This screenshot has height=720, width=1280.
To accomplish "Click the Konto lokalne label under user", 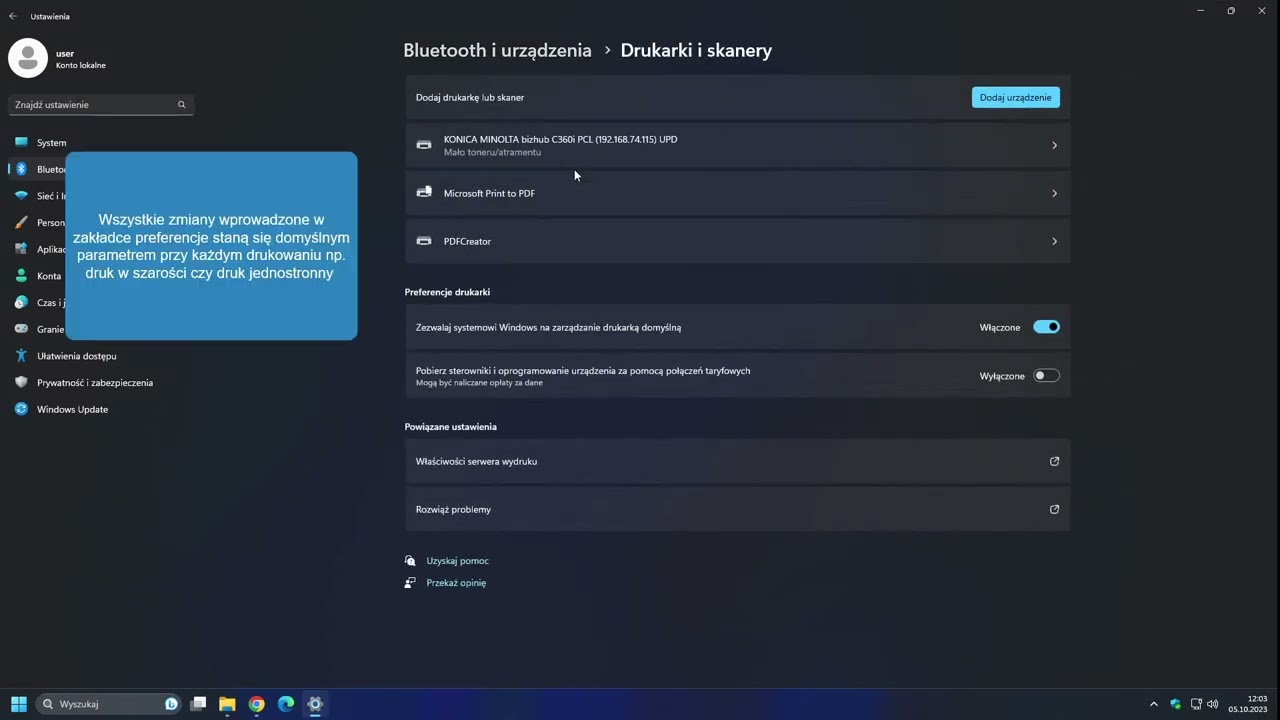I will (x=81, y=65).
